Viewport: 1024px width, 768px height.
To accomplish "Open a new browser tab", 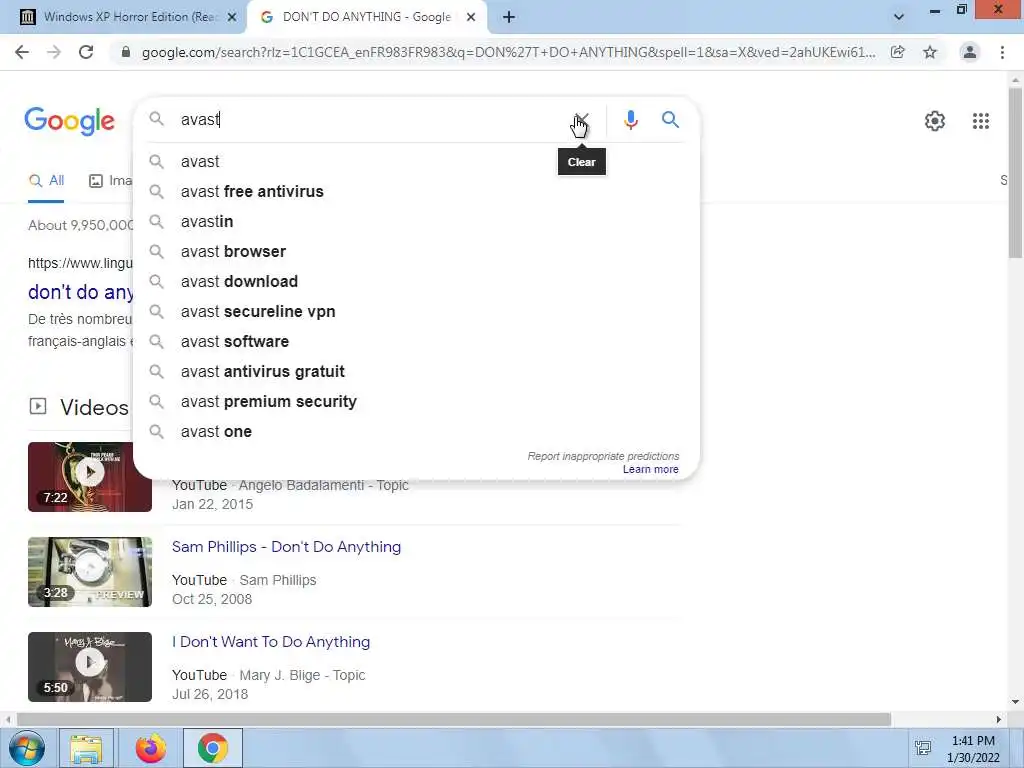I will point(509,17).
